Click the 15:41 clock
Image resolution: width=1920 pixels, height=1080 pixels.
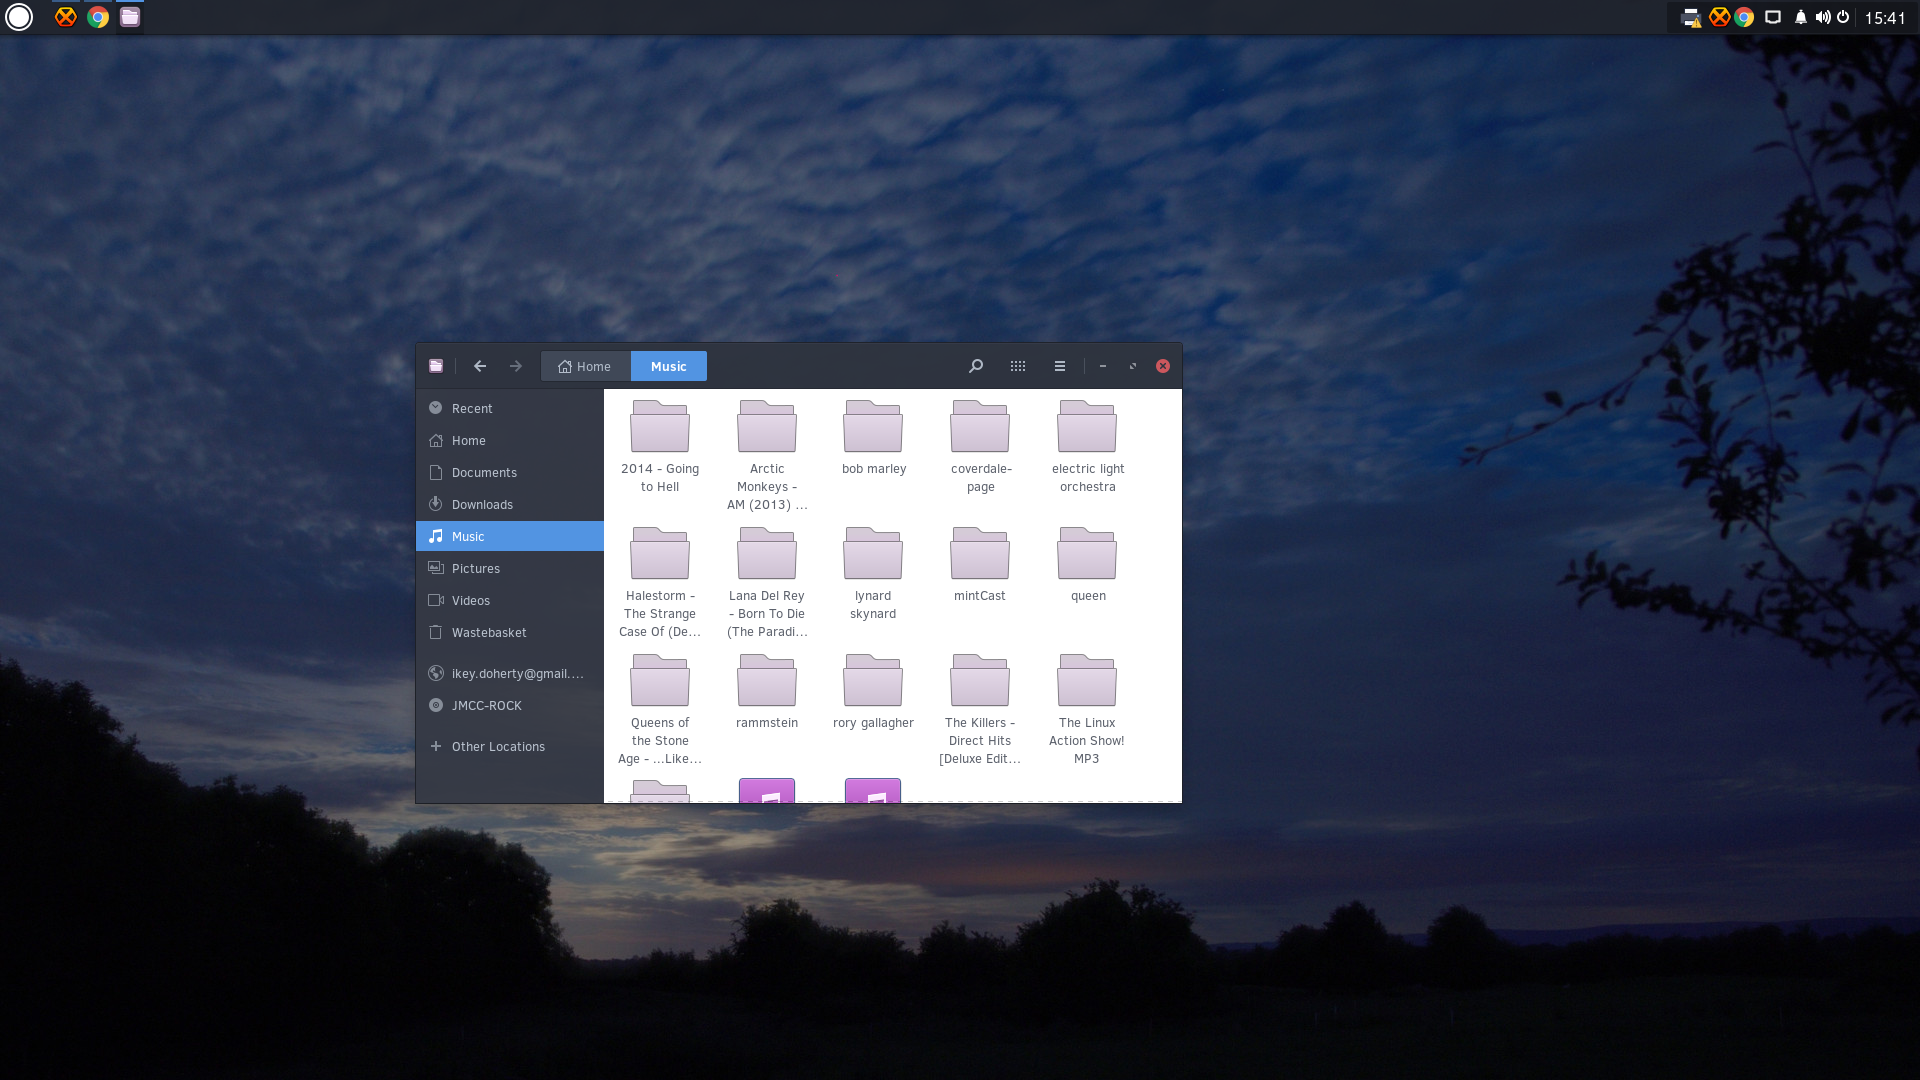click(1885, 18)
